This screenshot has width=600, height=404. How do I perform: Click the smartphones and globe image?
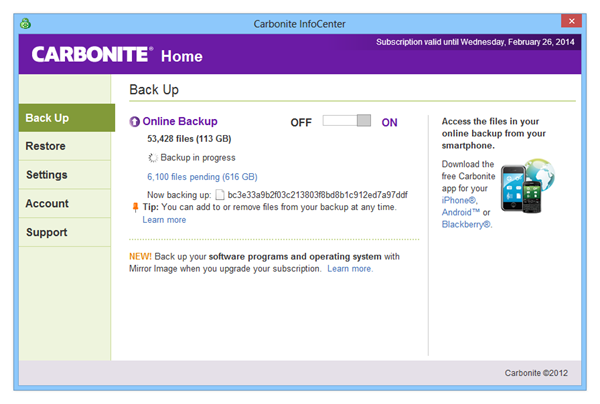click(528, 186)
